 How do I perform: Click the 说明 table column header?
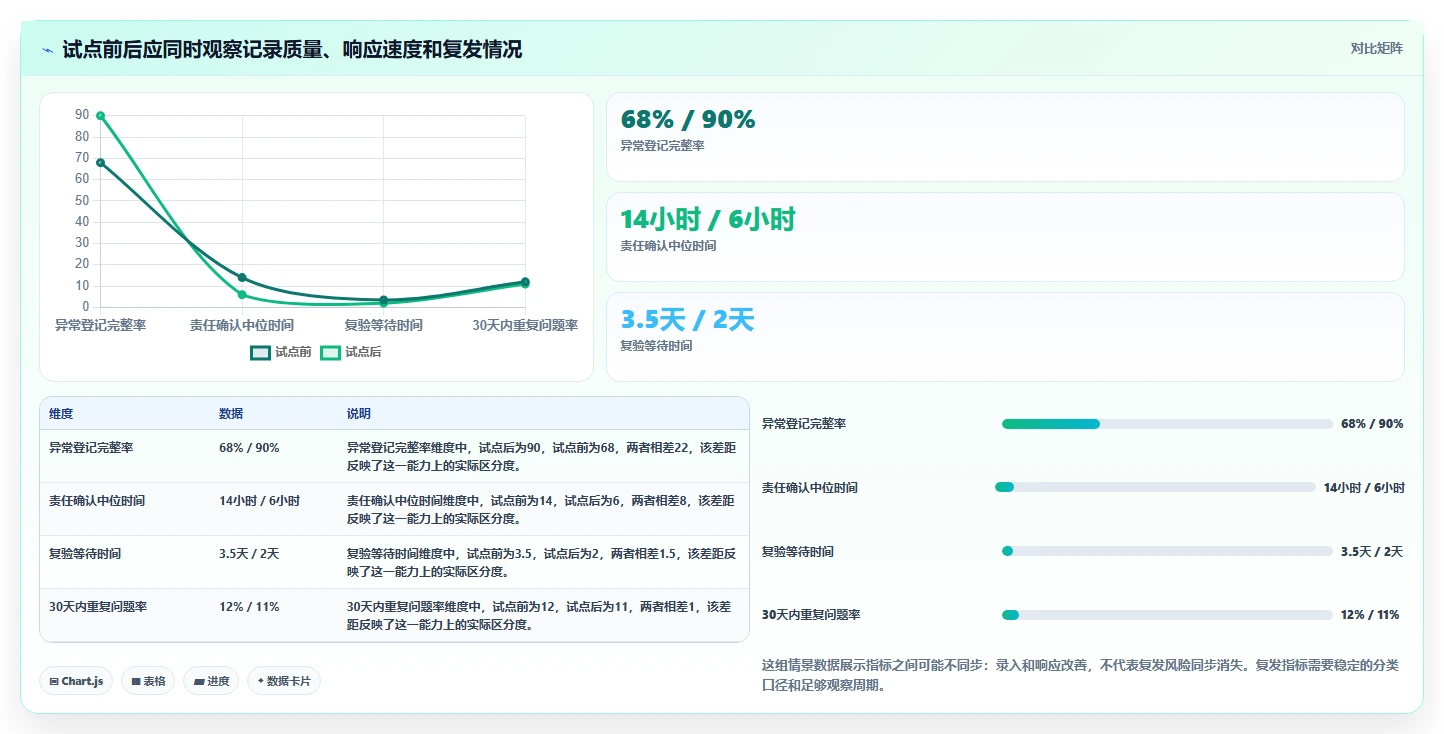pyautogui.click(x=543, y=414)
